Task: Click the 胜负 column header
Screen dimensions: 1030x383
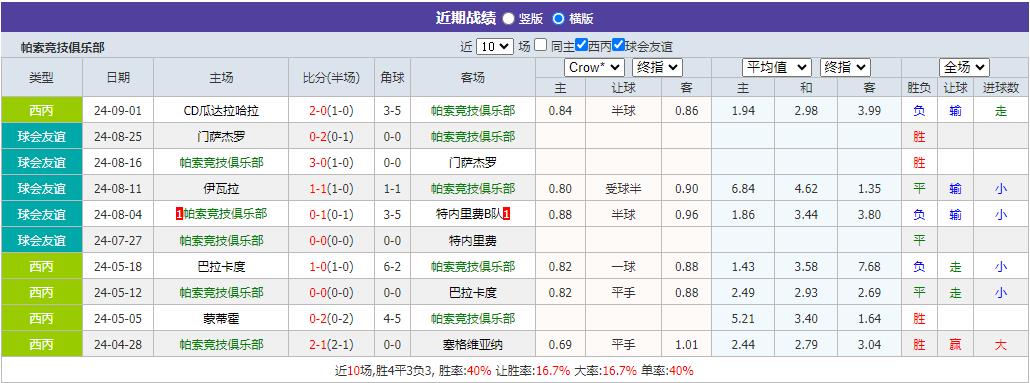Action: click(919, 88)
